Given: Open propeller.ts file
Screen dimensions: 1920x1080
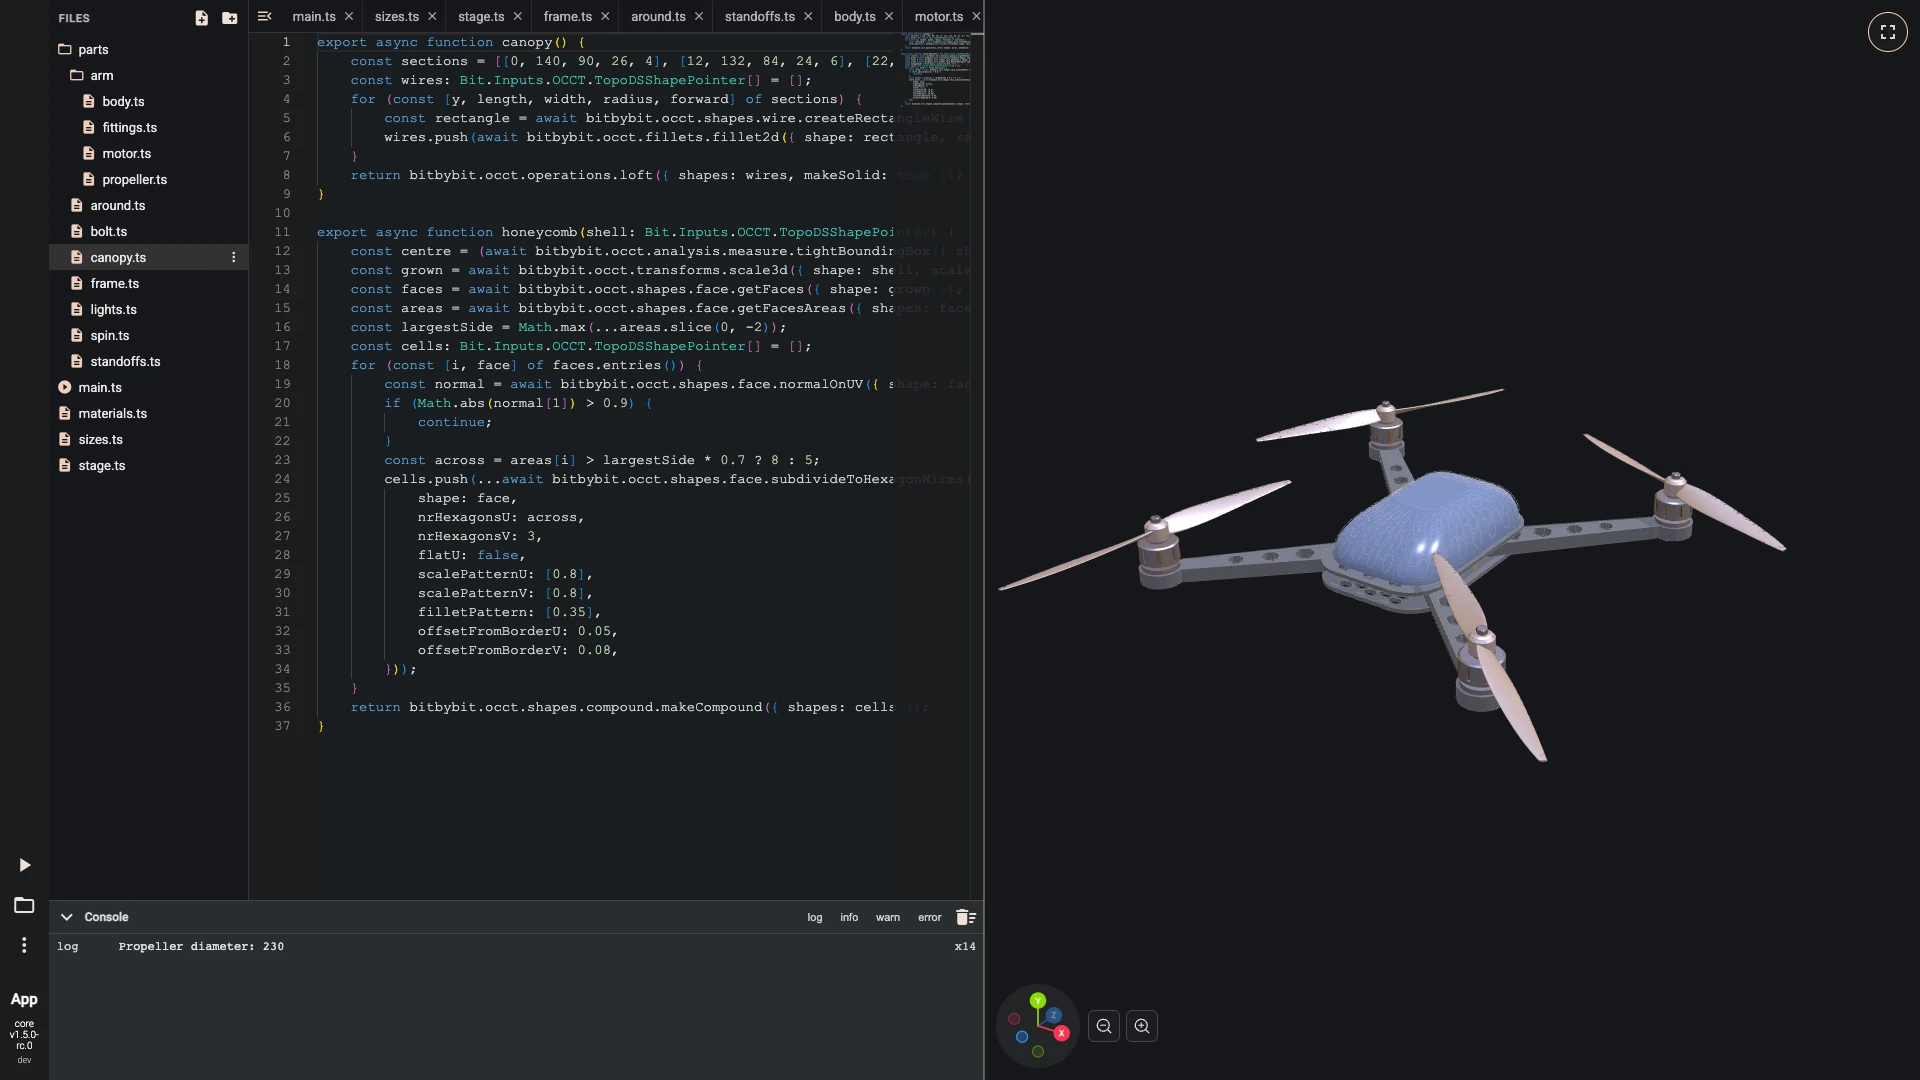Looking at the screenshot, I should point(148,179).
